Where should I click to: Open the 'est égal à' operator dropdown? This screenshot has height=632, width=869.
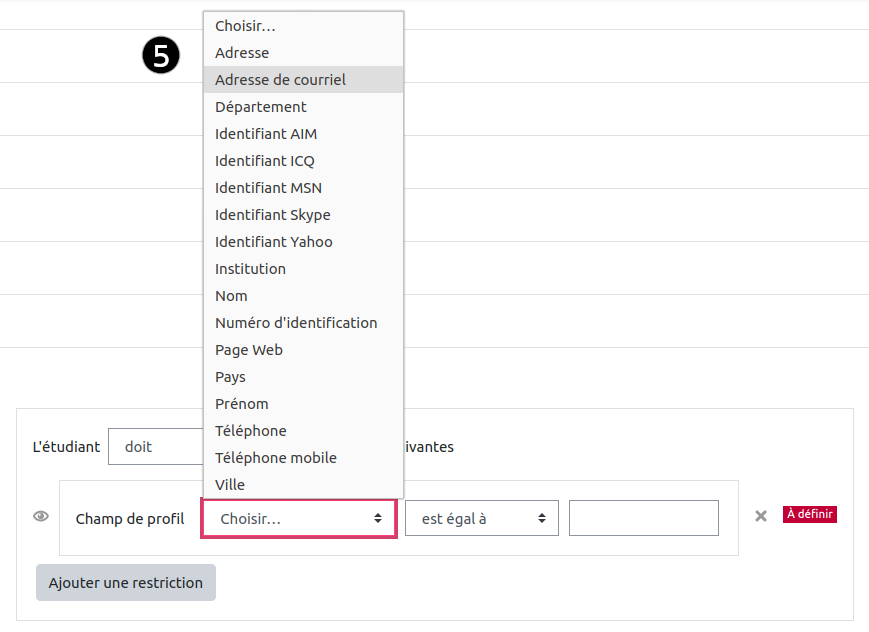(482, 518)
